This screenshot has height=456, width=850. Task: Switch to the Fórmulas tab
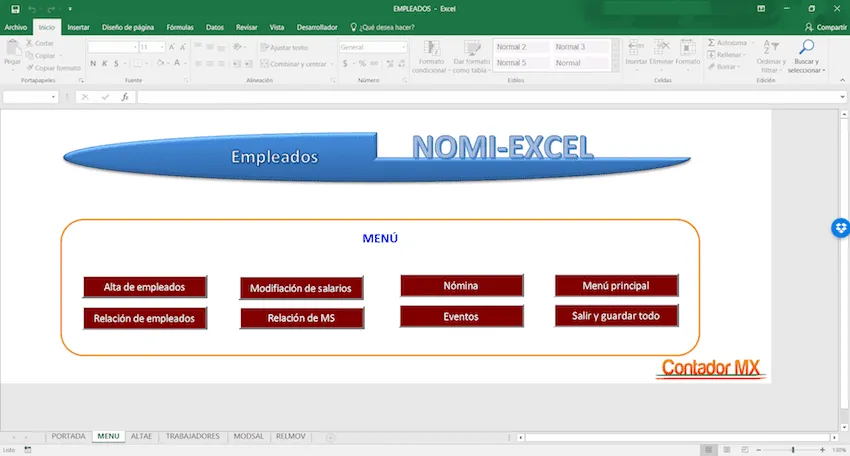(180, 27)
